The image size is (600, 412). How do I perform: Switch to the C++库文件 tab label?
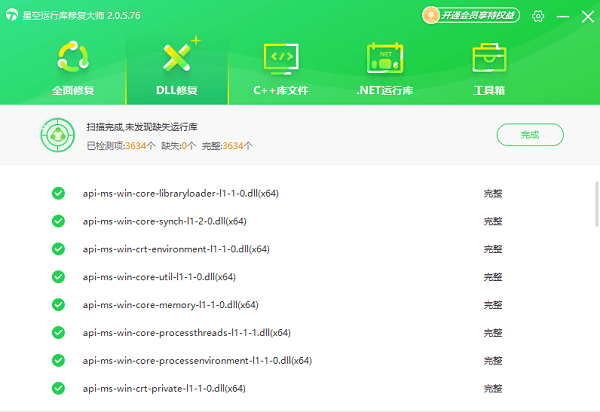click(x=281, y=91)
